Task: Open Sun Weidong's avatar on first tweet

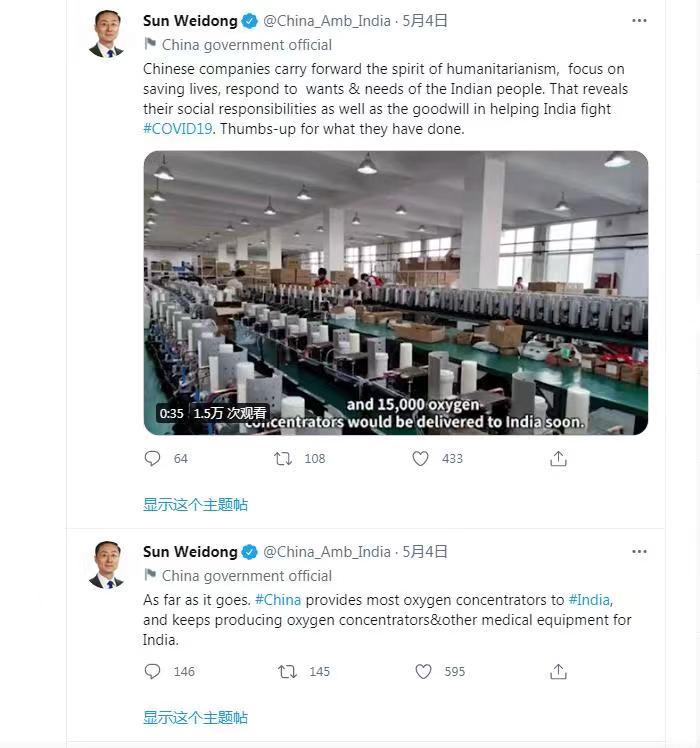Action: (106, 33)
